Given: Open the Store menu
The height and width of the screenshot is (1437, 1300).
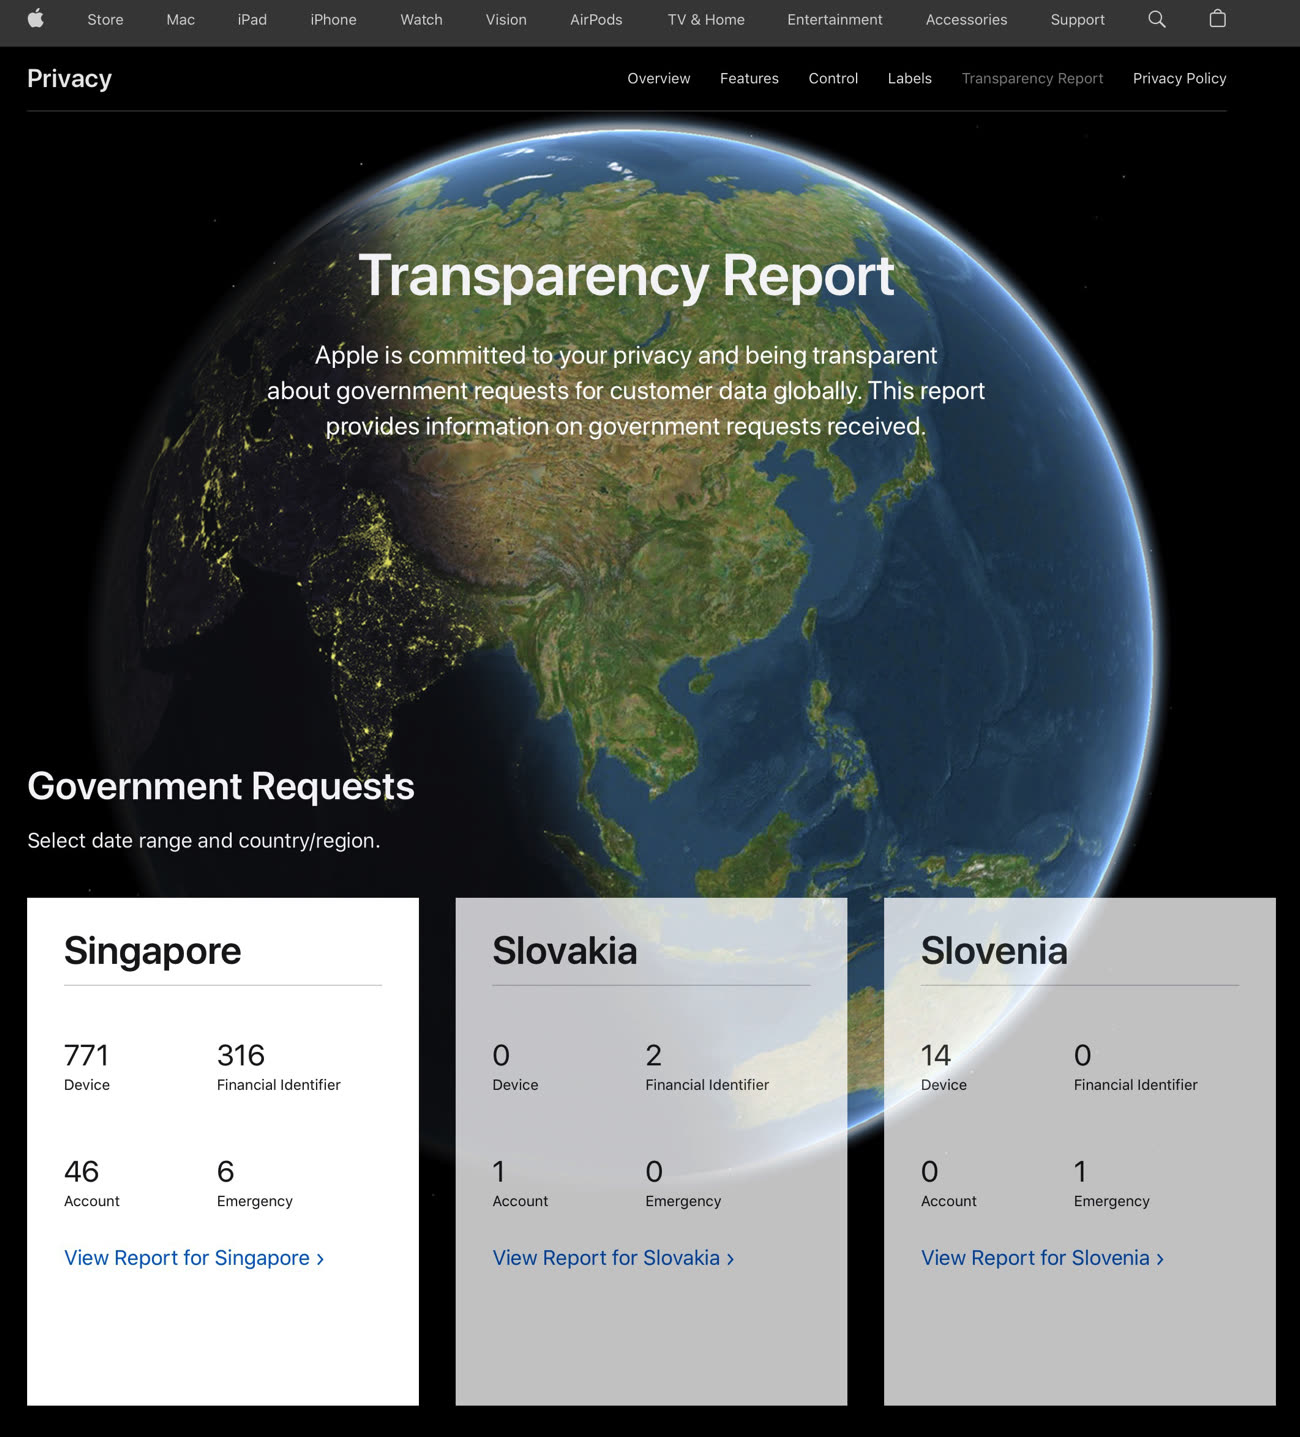Looking at the screenshot, I should click(105, 20).
